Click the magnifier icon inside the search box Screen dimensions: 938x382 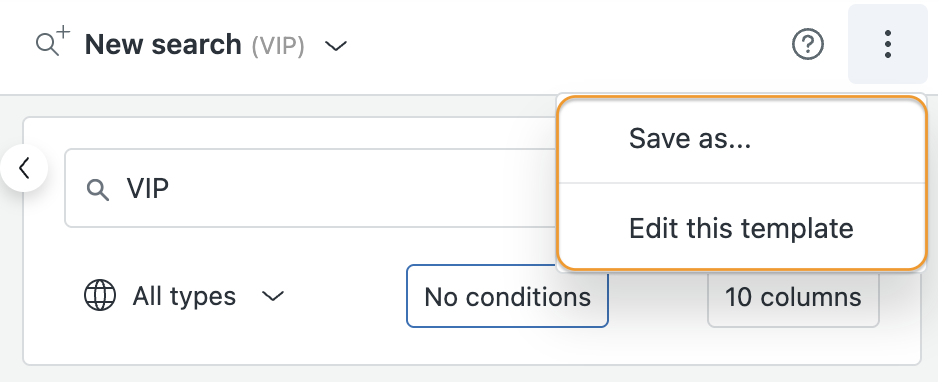[x=98, y=190]
